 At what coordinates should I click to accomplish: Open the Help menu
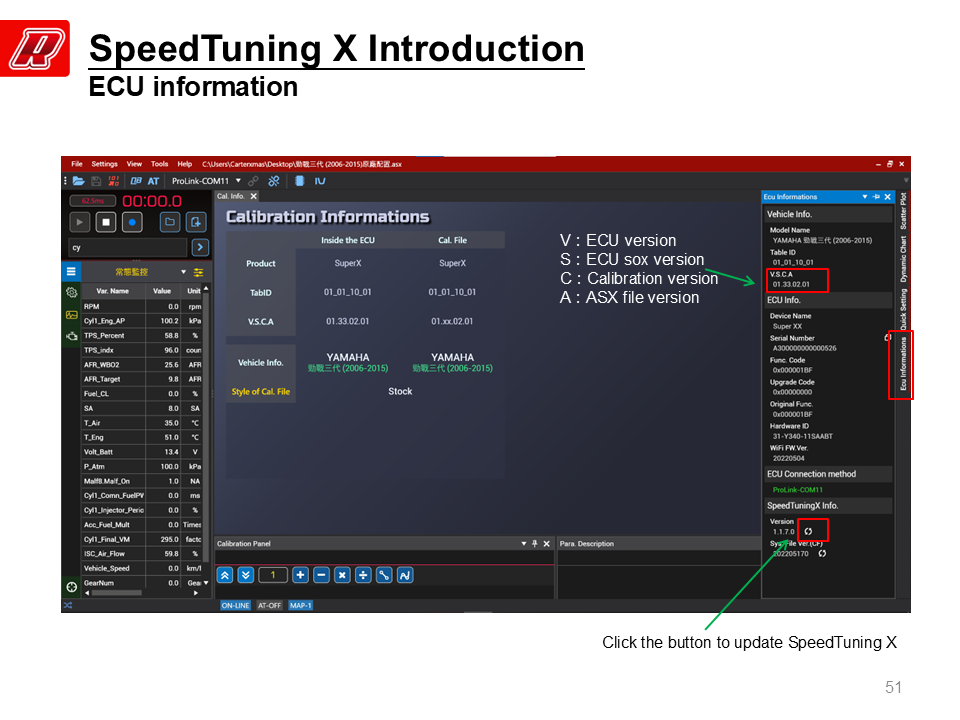[184, 164]
